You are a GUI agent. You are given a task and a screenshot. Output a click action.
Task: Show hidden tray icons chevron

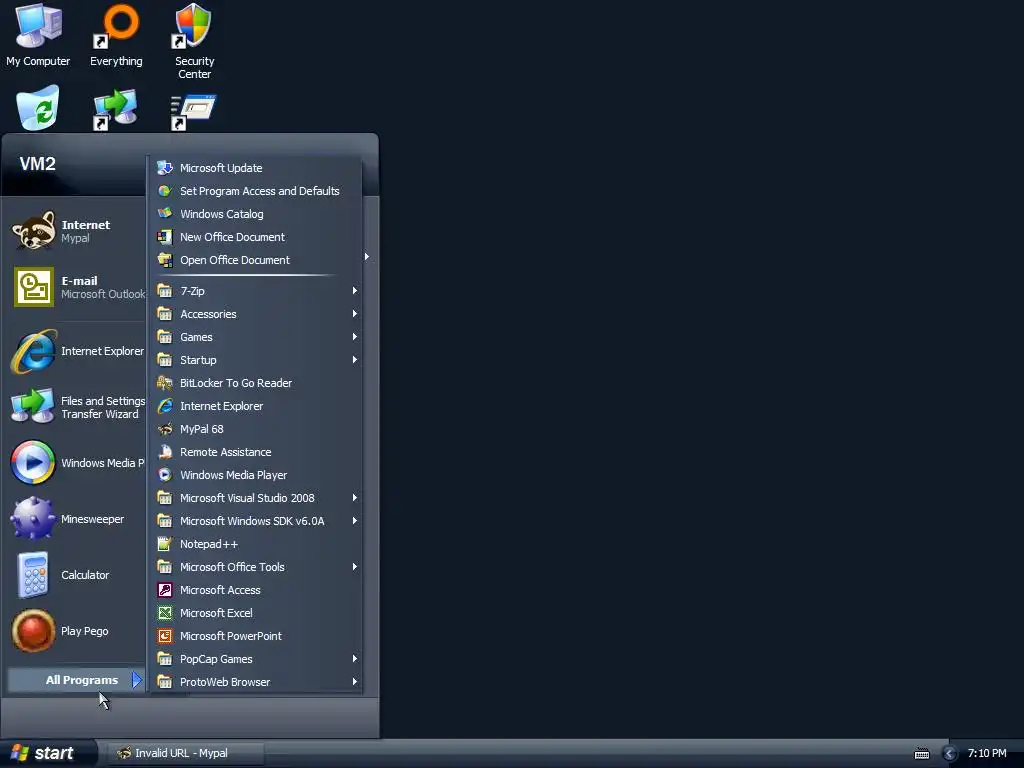coord(949,754)
